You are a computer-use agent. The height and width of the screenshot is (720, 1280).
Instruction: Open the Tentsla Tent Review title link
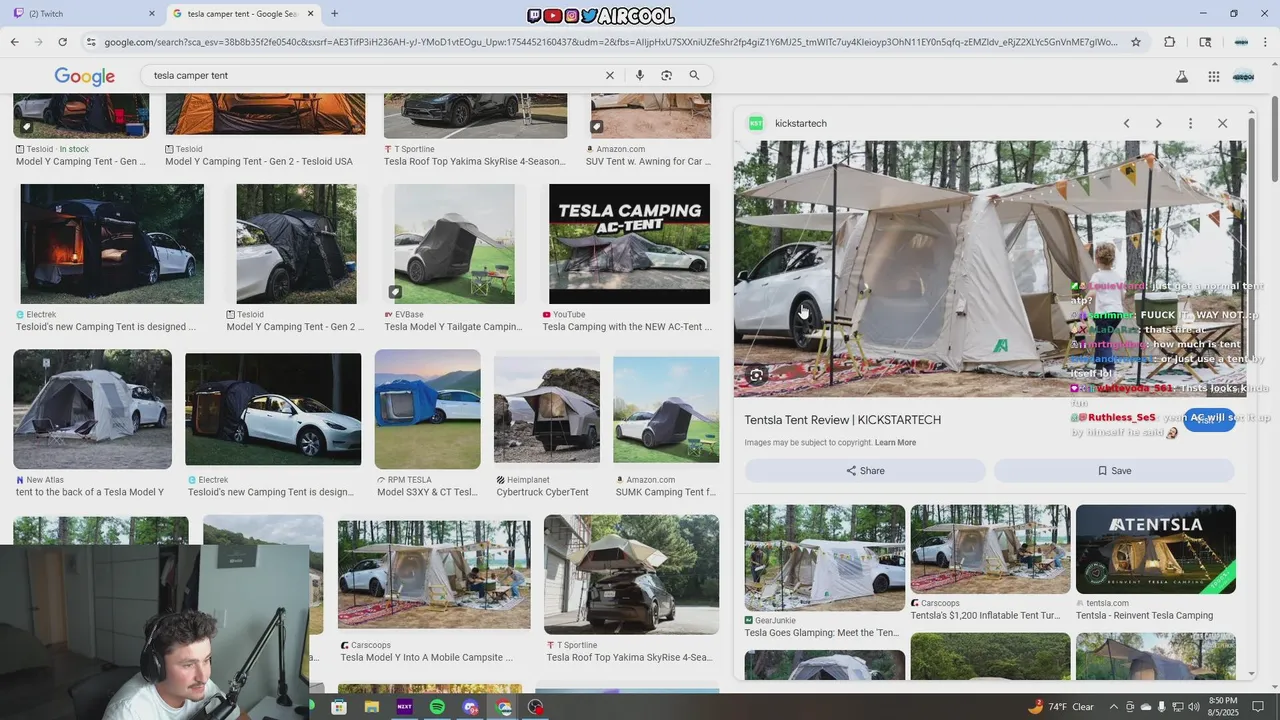click(x=842, y=420)
